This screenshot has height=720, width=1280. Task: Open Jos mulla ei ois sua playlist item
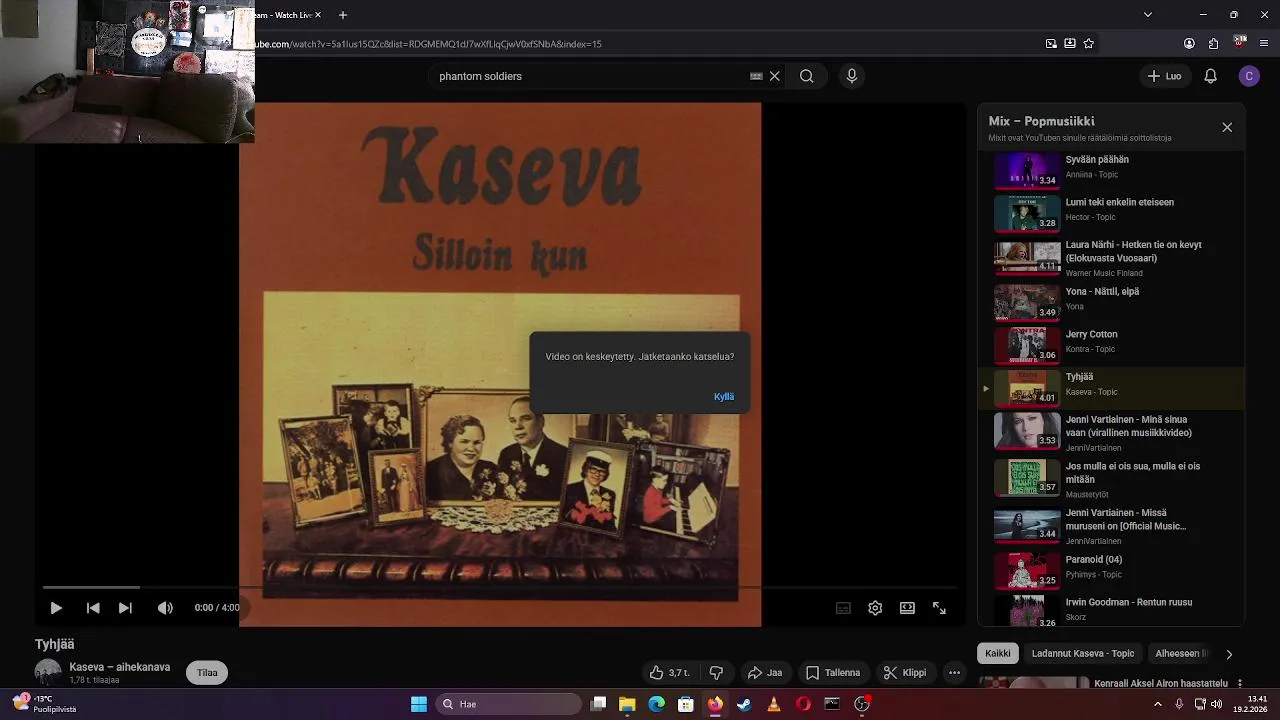(1110, 478)
